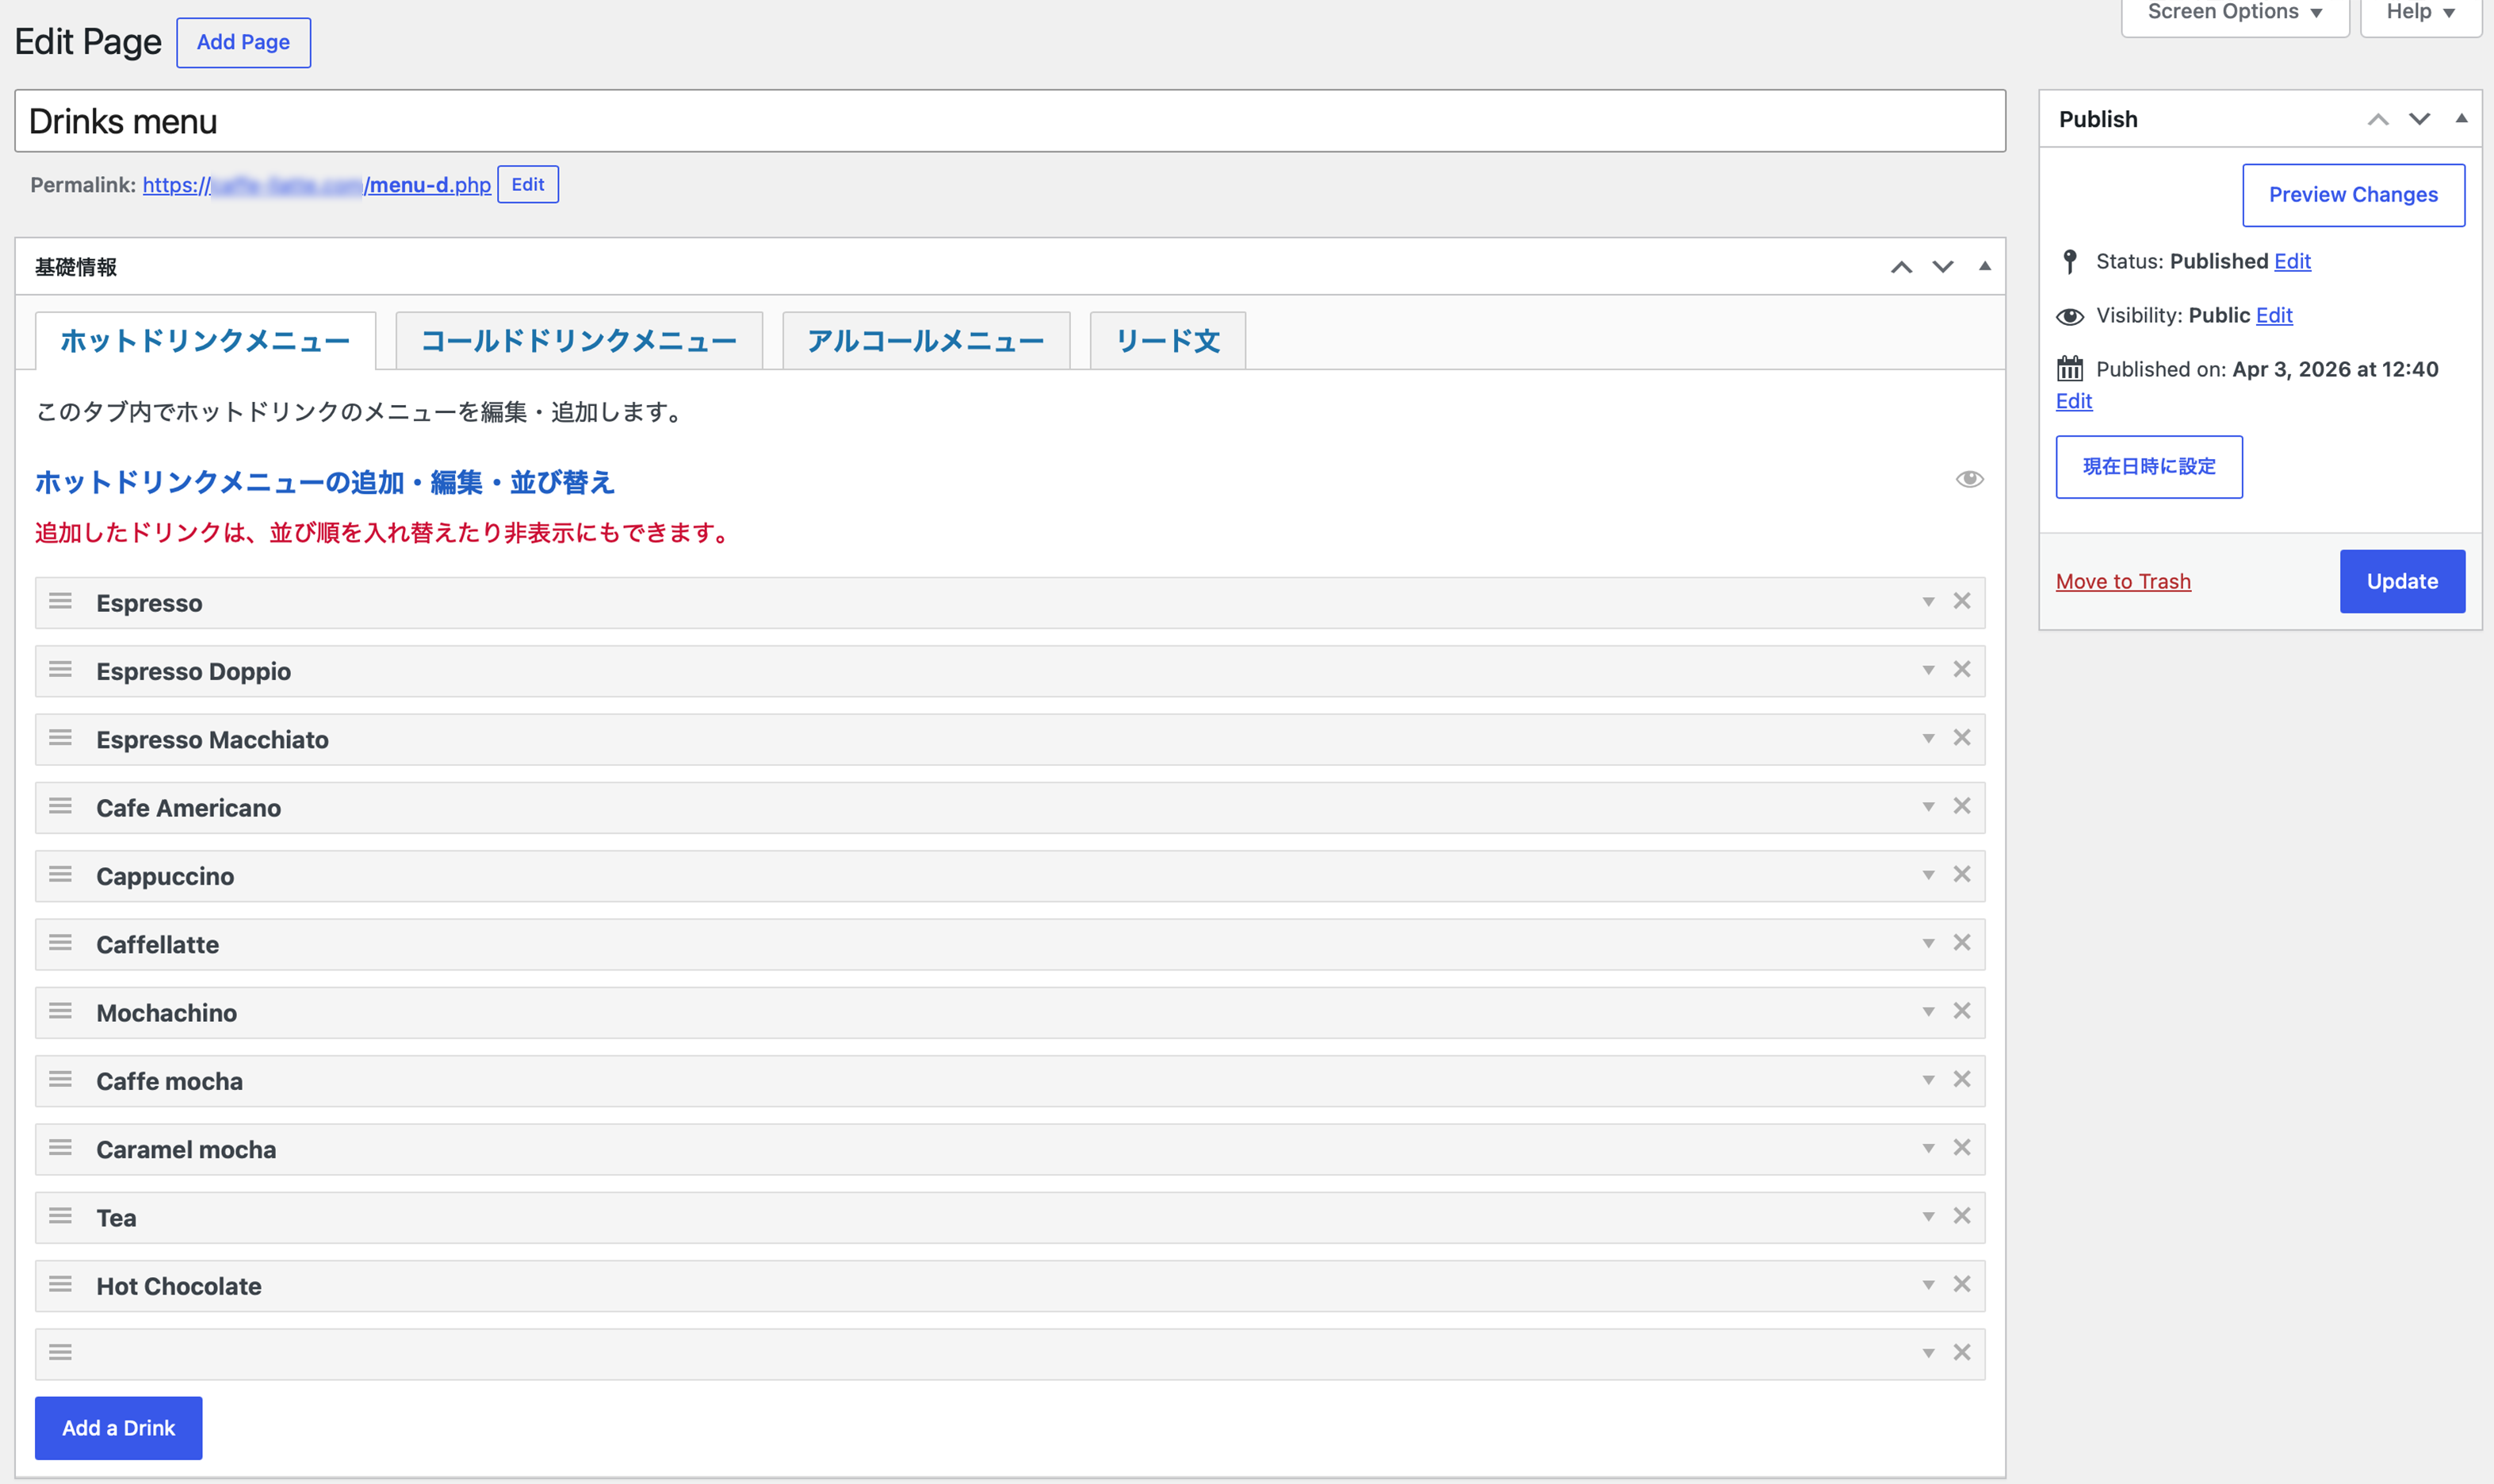Expand the Caffellatte row
The image size is (2494, 1484).
coord(1928,943)
